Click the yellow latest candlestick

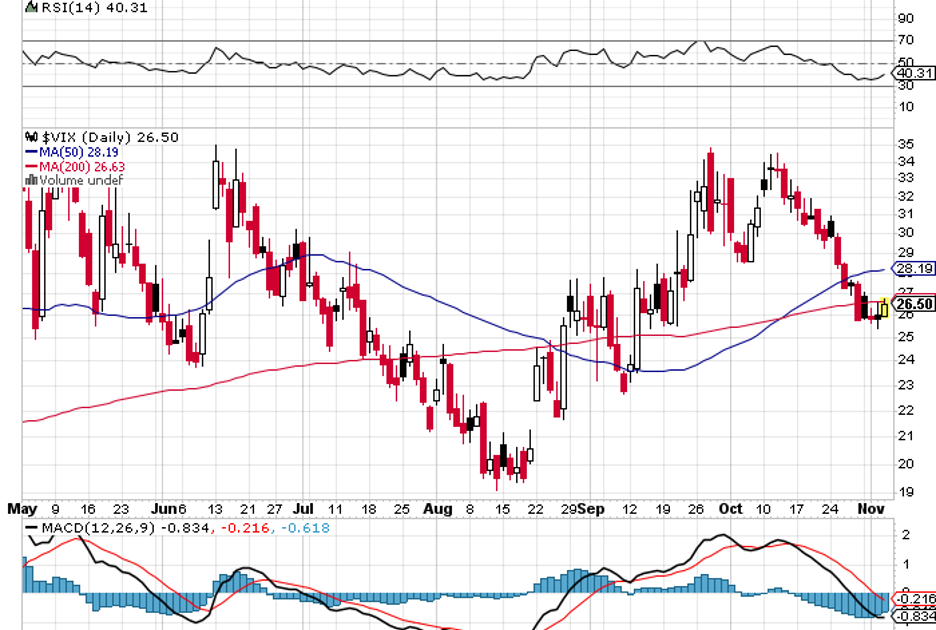[884, 308]
